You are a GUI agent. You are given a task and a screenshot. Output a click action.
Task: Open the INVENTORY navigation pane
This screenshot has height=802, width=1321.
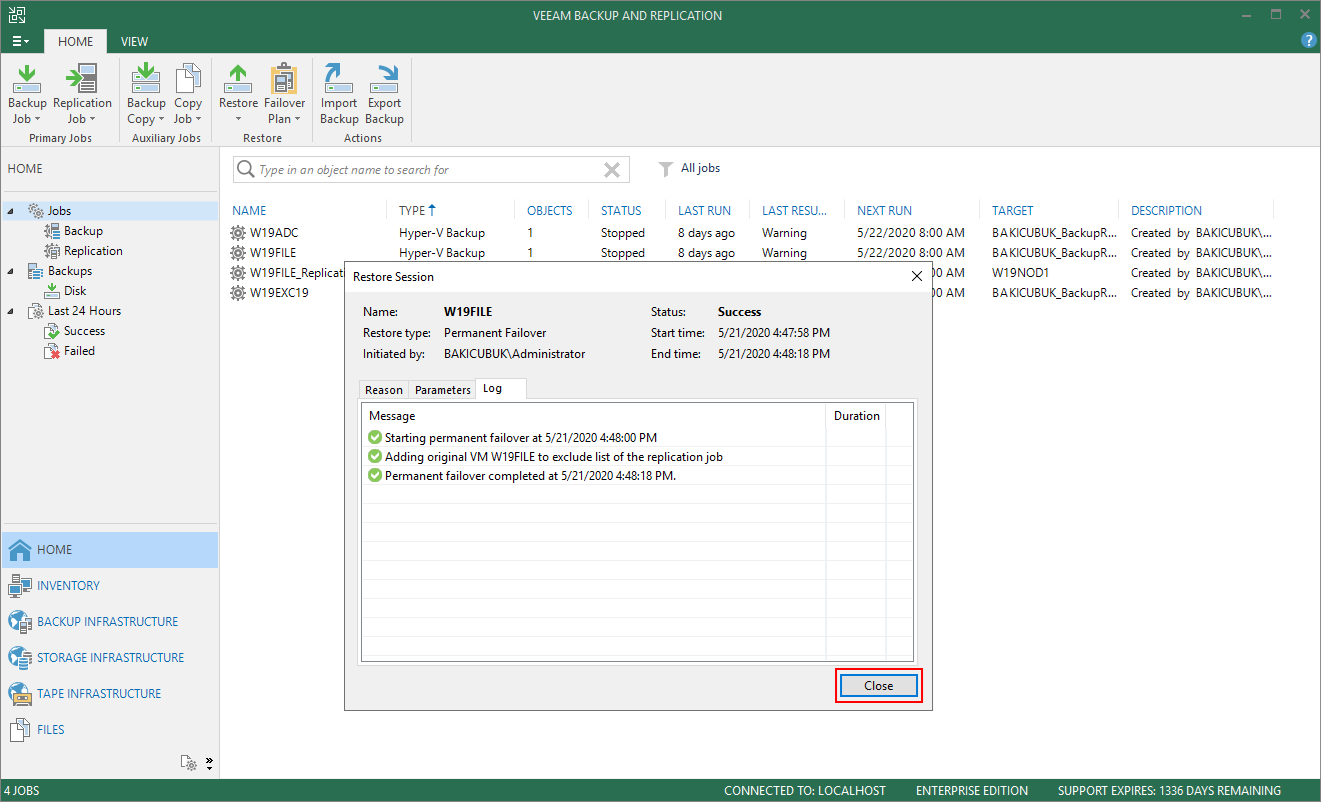click(x=109, y=586)
